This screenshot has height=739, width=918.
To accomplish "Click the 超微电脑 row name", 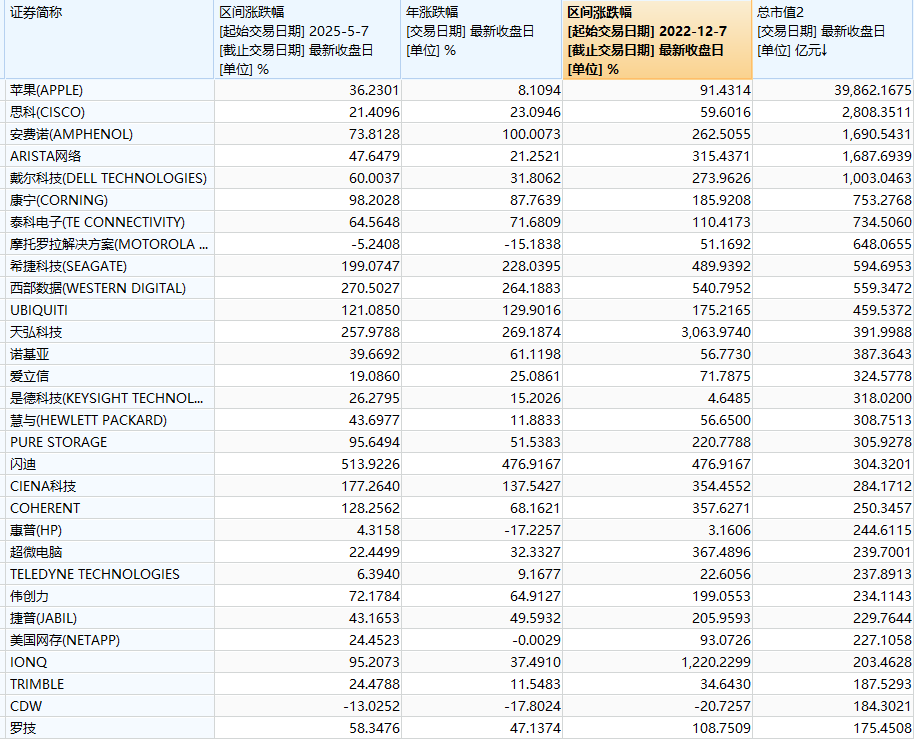I will 36,552.
